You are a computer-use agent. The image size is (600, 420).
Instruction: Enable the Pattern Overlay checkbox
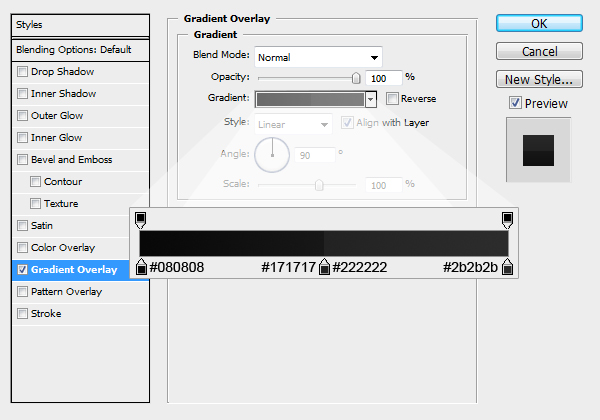(22, 291)
